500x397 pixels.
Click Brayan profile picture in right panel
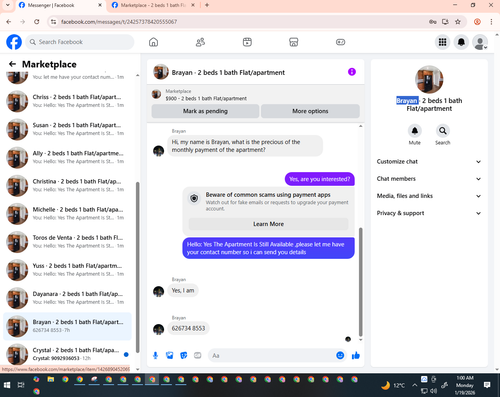429,79
